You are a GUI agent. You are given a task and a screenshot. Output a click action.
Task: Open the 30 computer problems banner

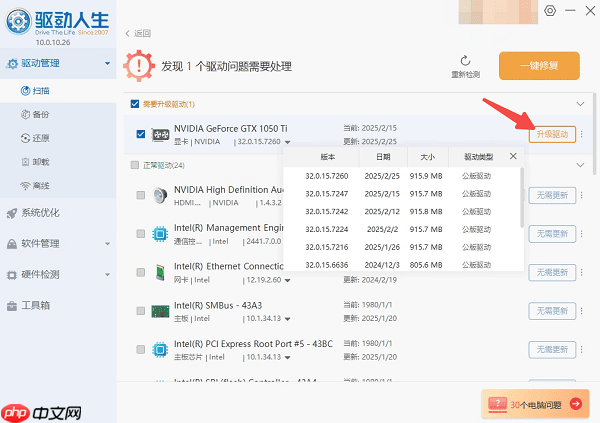click(535, 404)
